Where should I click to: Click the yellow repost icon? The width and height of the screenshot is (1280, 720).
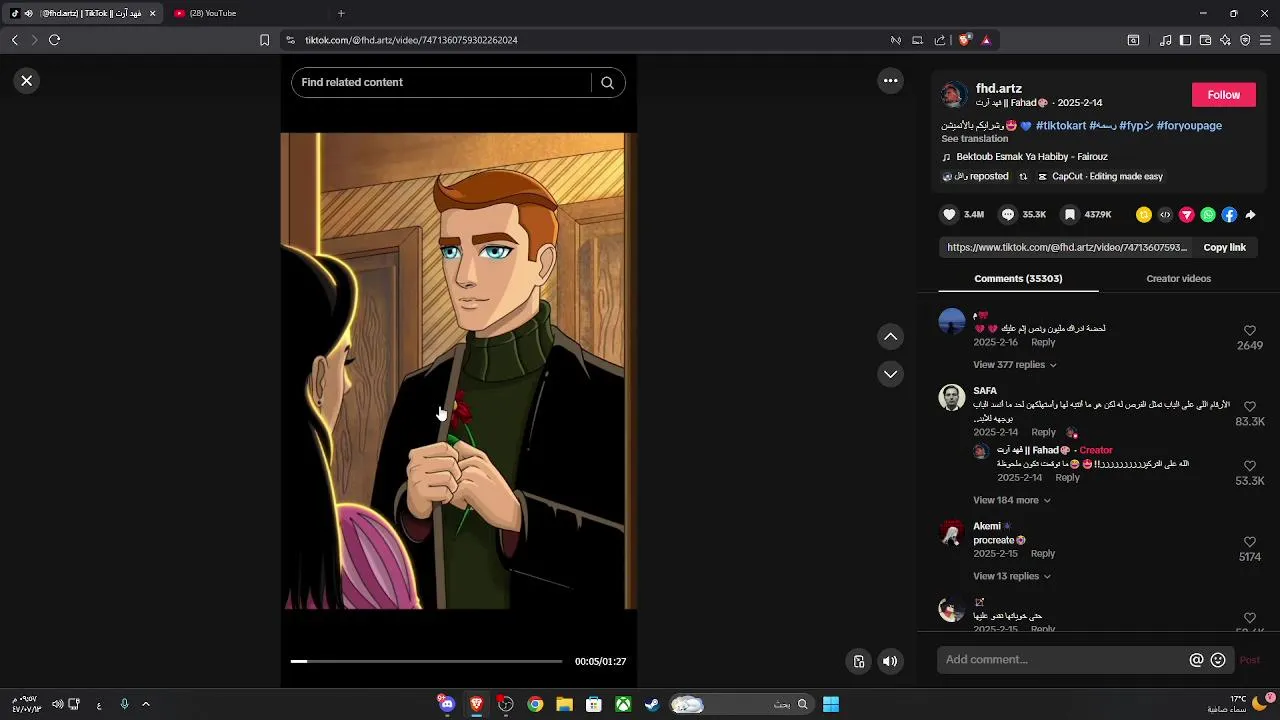(1144, 215)
